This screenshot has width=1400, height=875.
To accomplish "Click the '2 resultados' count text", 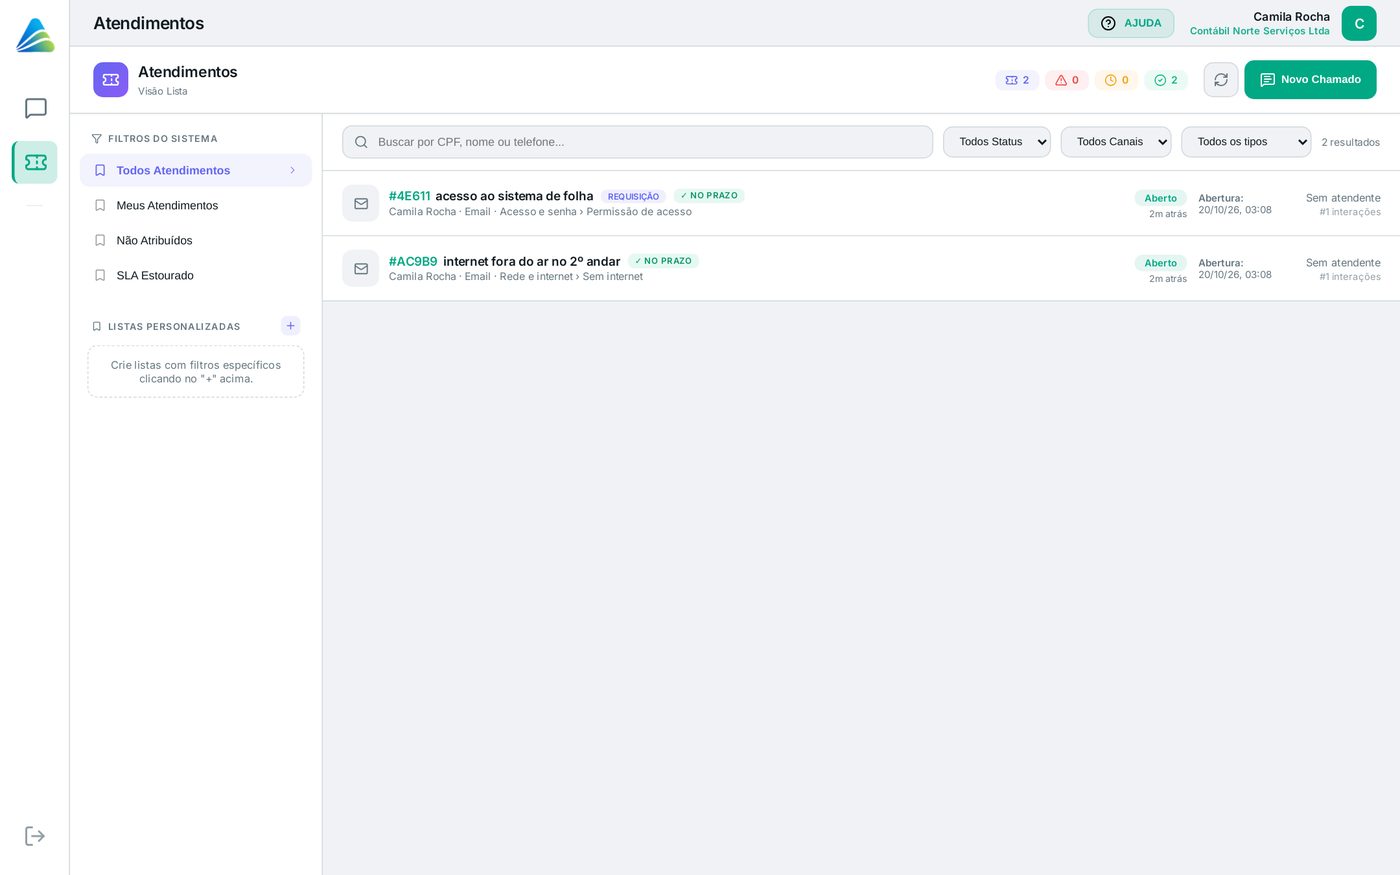I will point(1350,142).
